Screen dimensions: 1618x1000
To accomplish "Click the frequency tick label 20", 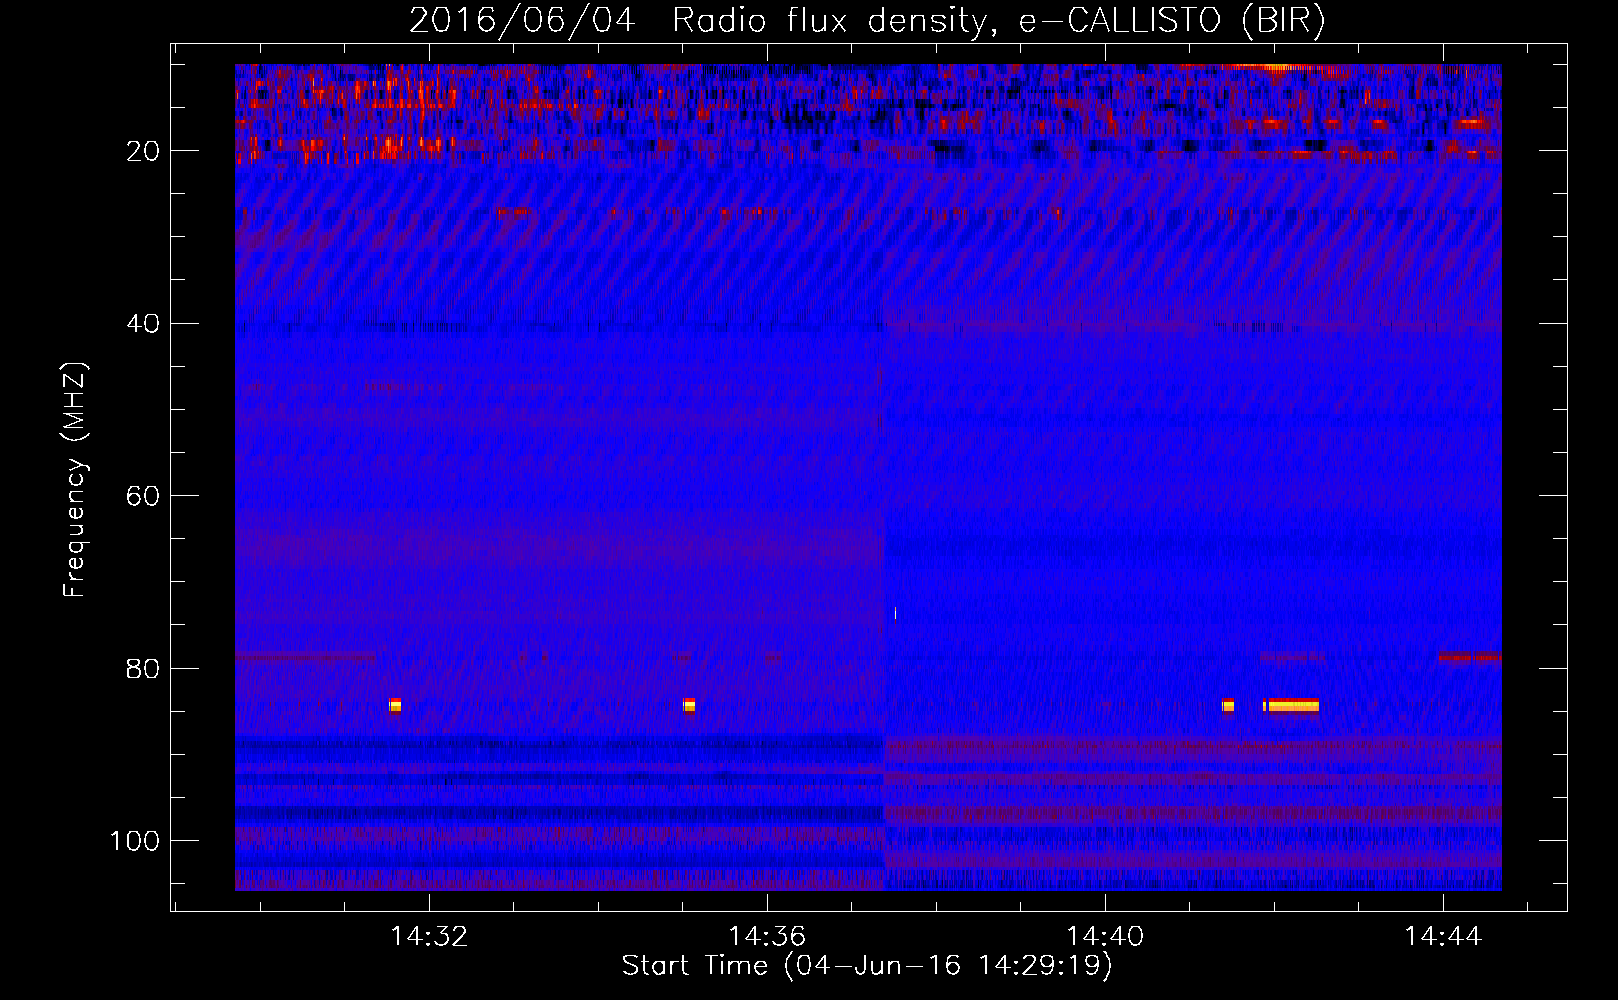I will pyautogui.click(x=144, y=151).
